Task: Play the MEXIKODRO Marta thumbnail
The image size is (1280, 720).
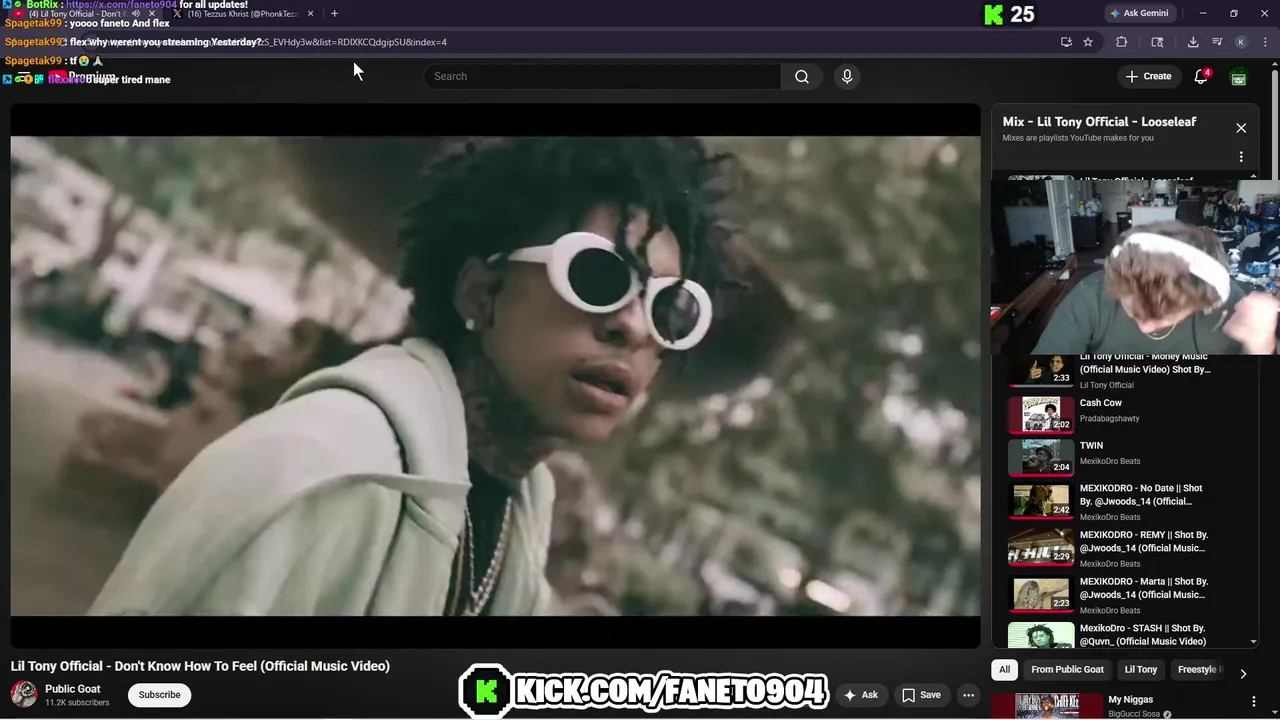Action: point(1041,593)
